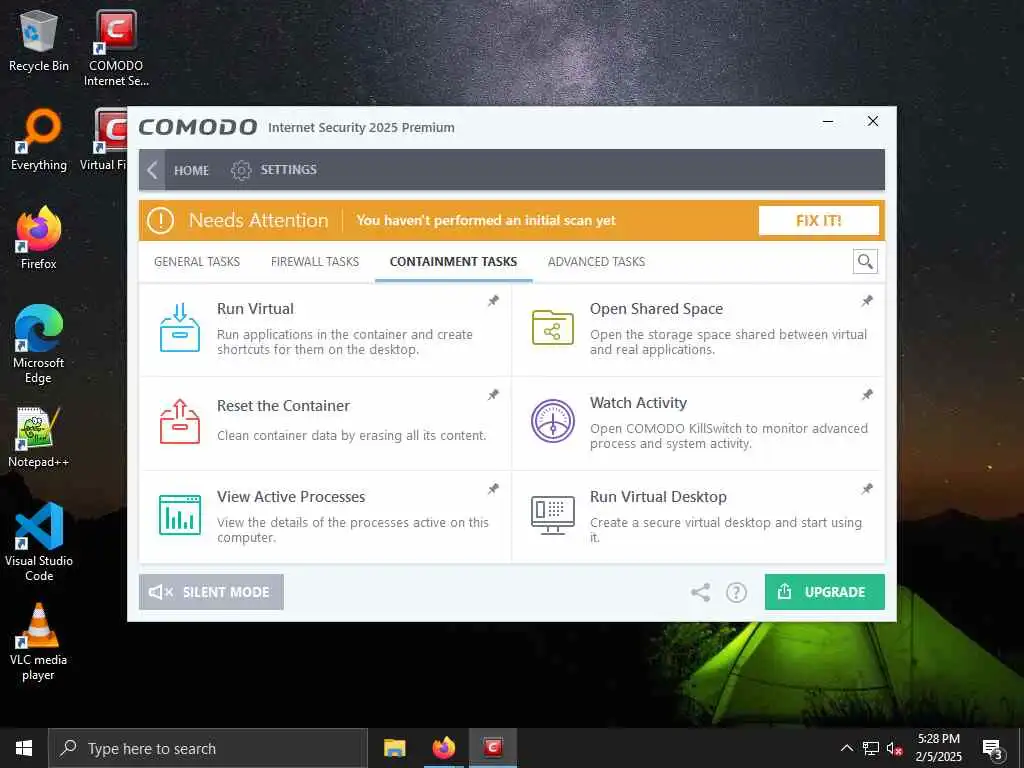Open the Watch Activity gauge icon
Screen dimensions: 1024x768
[x=552, y=421]
